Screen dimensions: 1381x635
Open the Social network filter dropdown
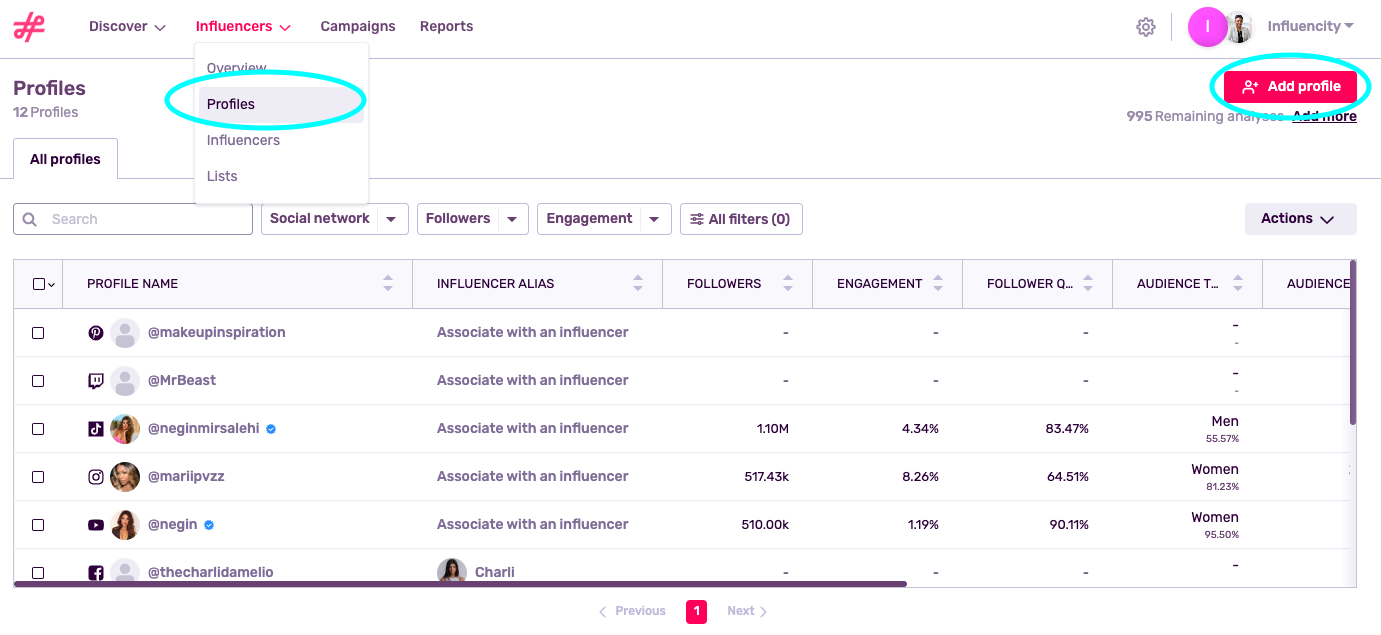[334, 218]
